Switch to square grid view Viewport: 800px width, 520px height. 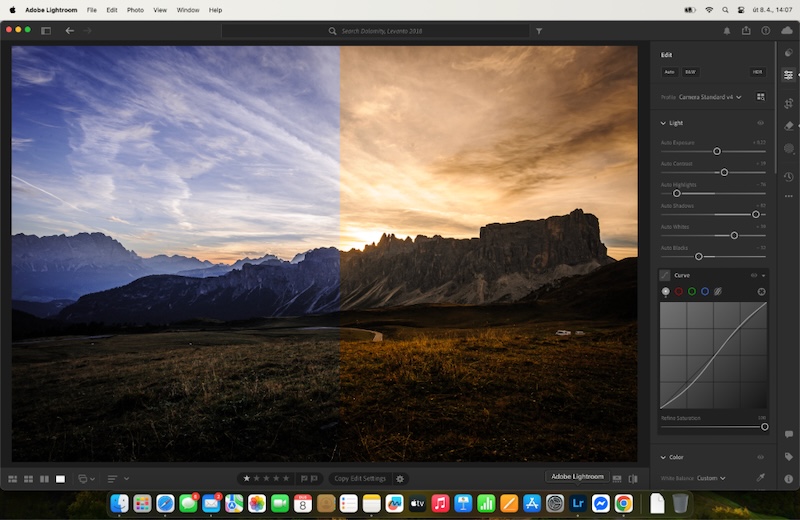tap(29, 479)
